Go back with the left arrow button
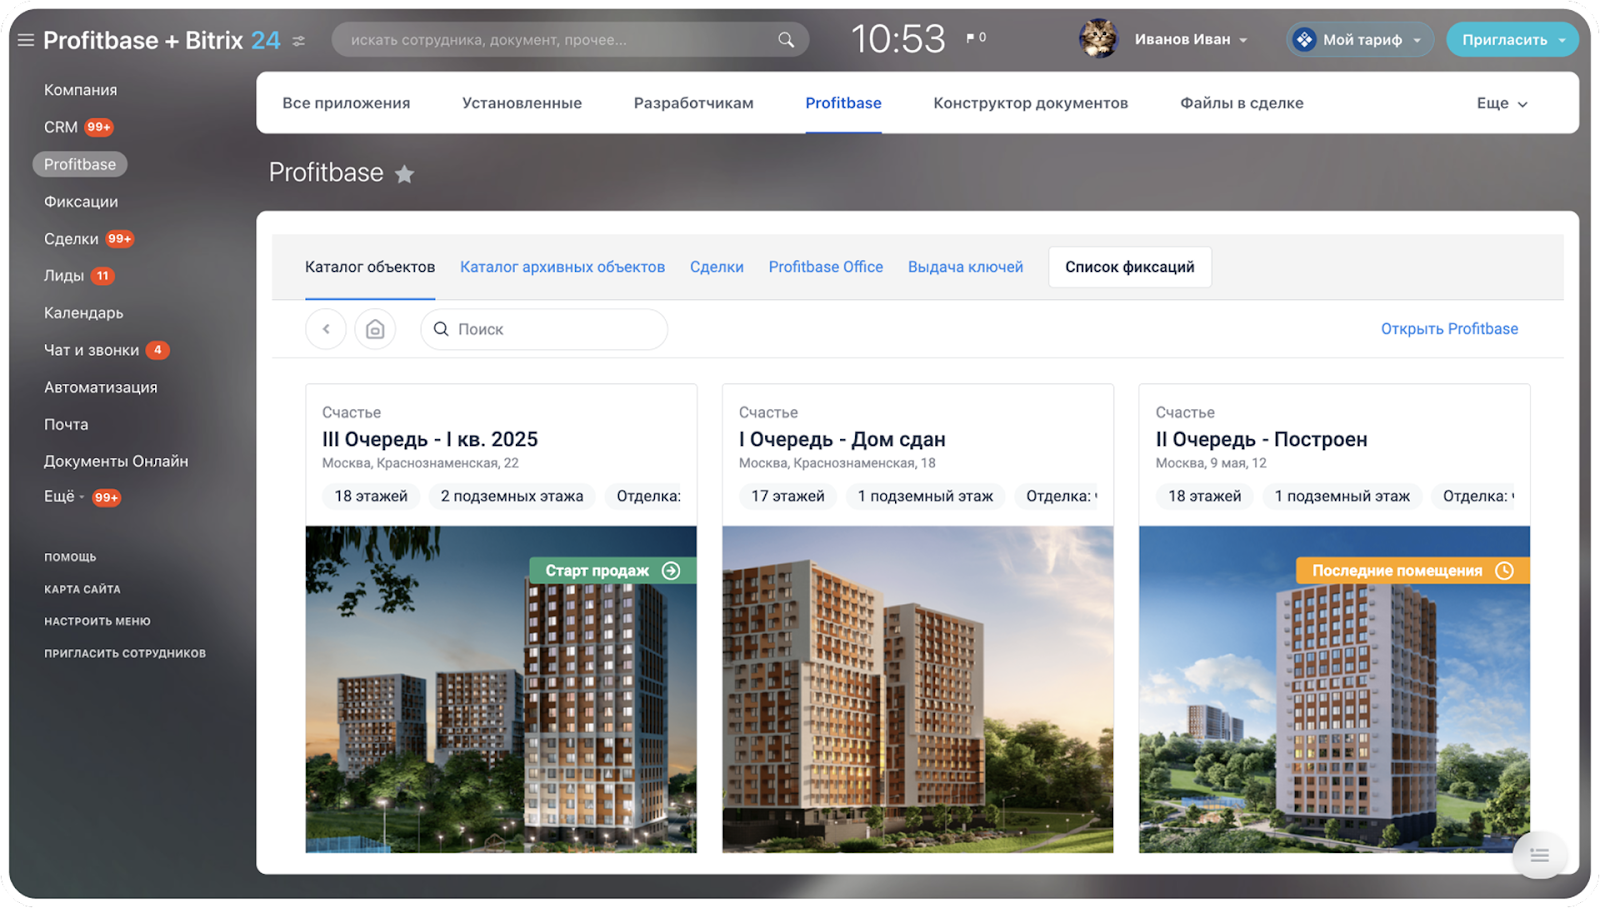Screen dimensions: 1600x908 [326, 329]
